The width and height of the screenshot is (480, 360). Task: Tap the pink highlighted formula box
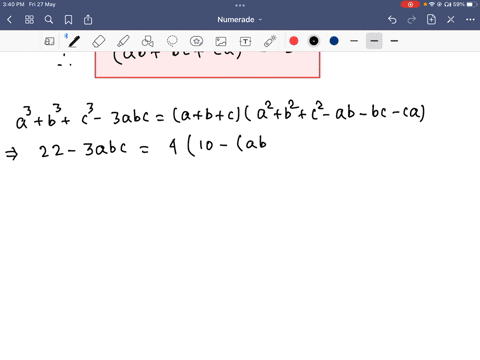[x=207, y=64]
